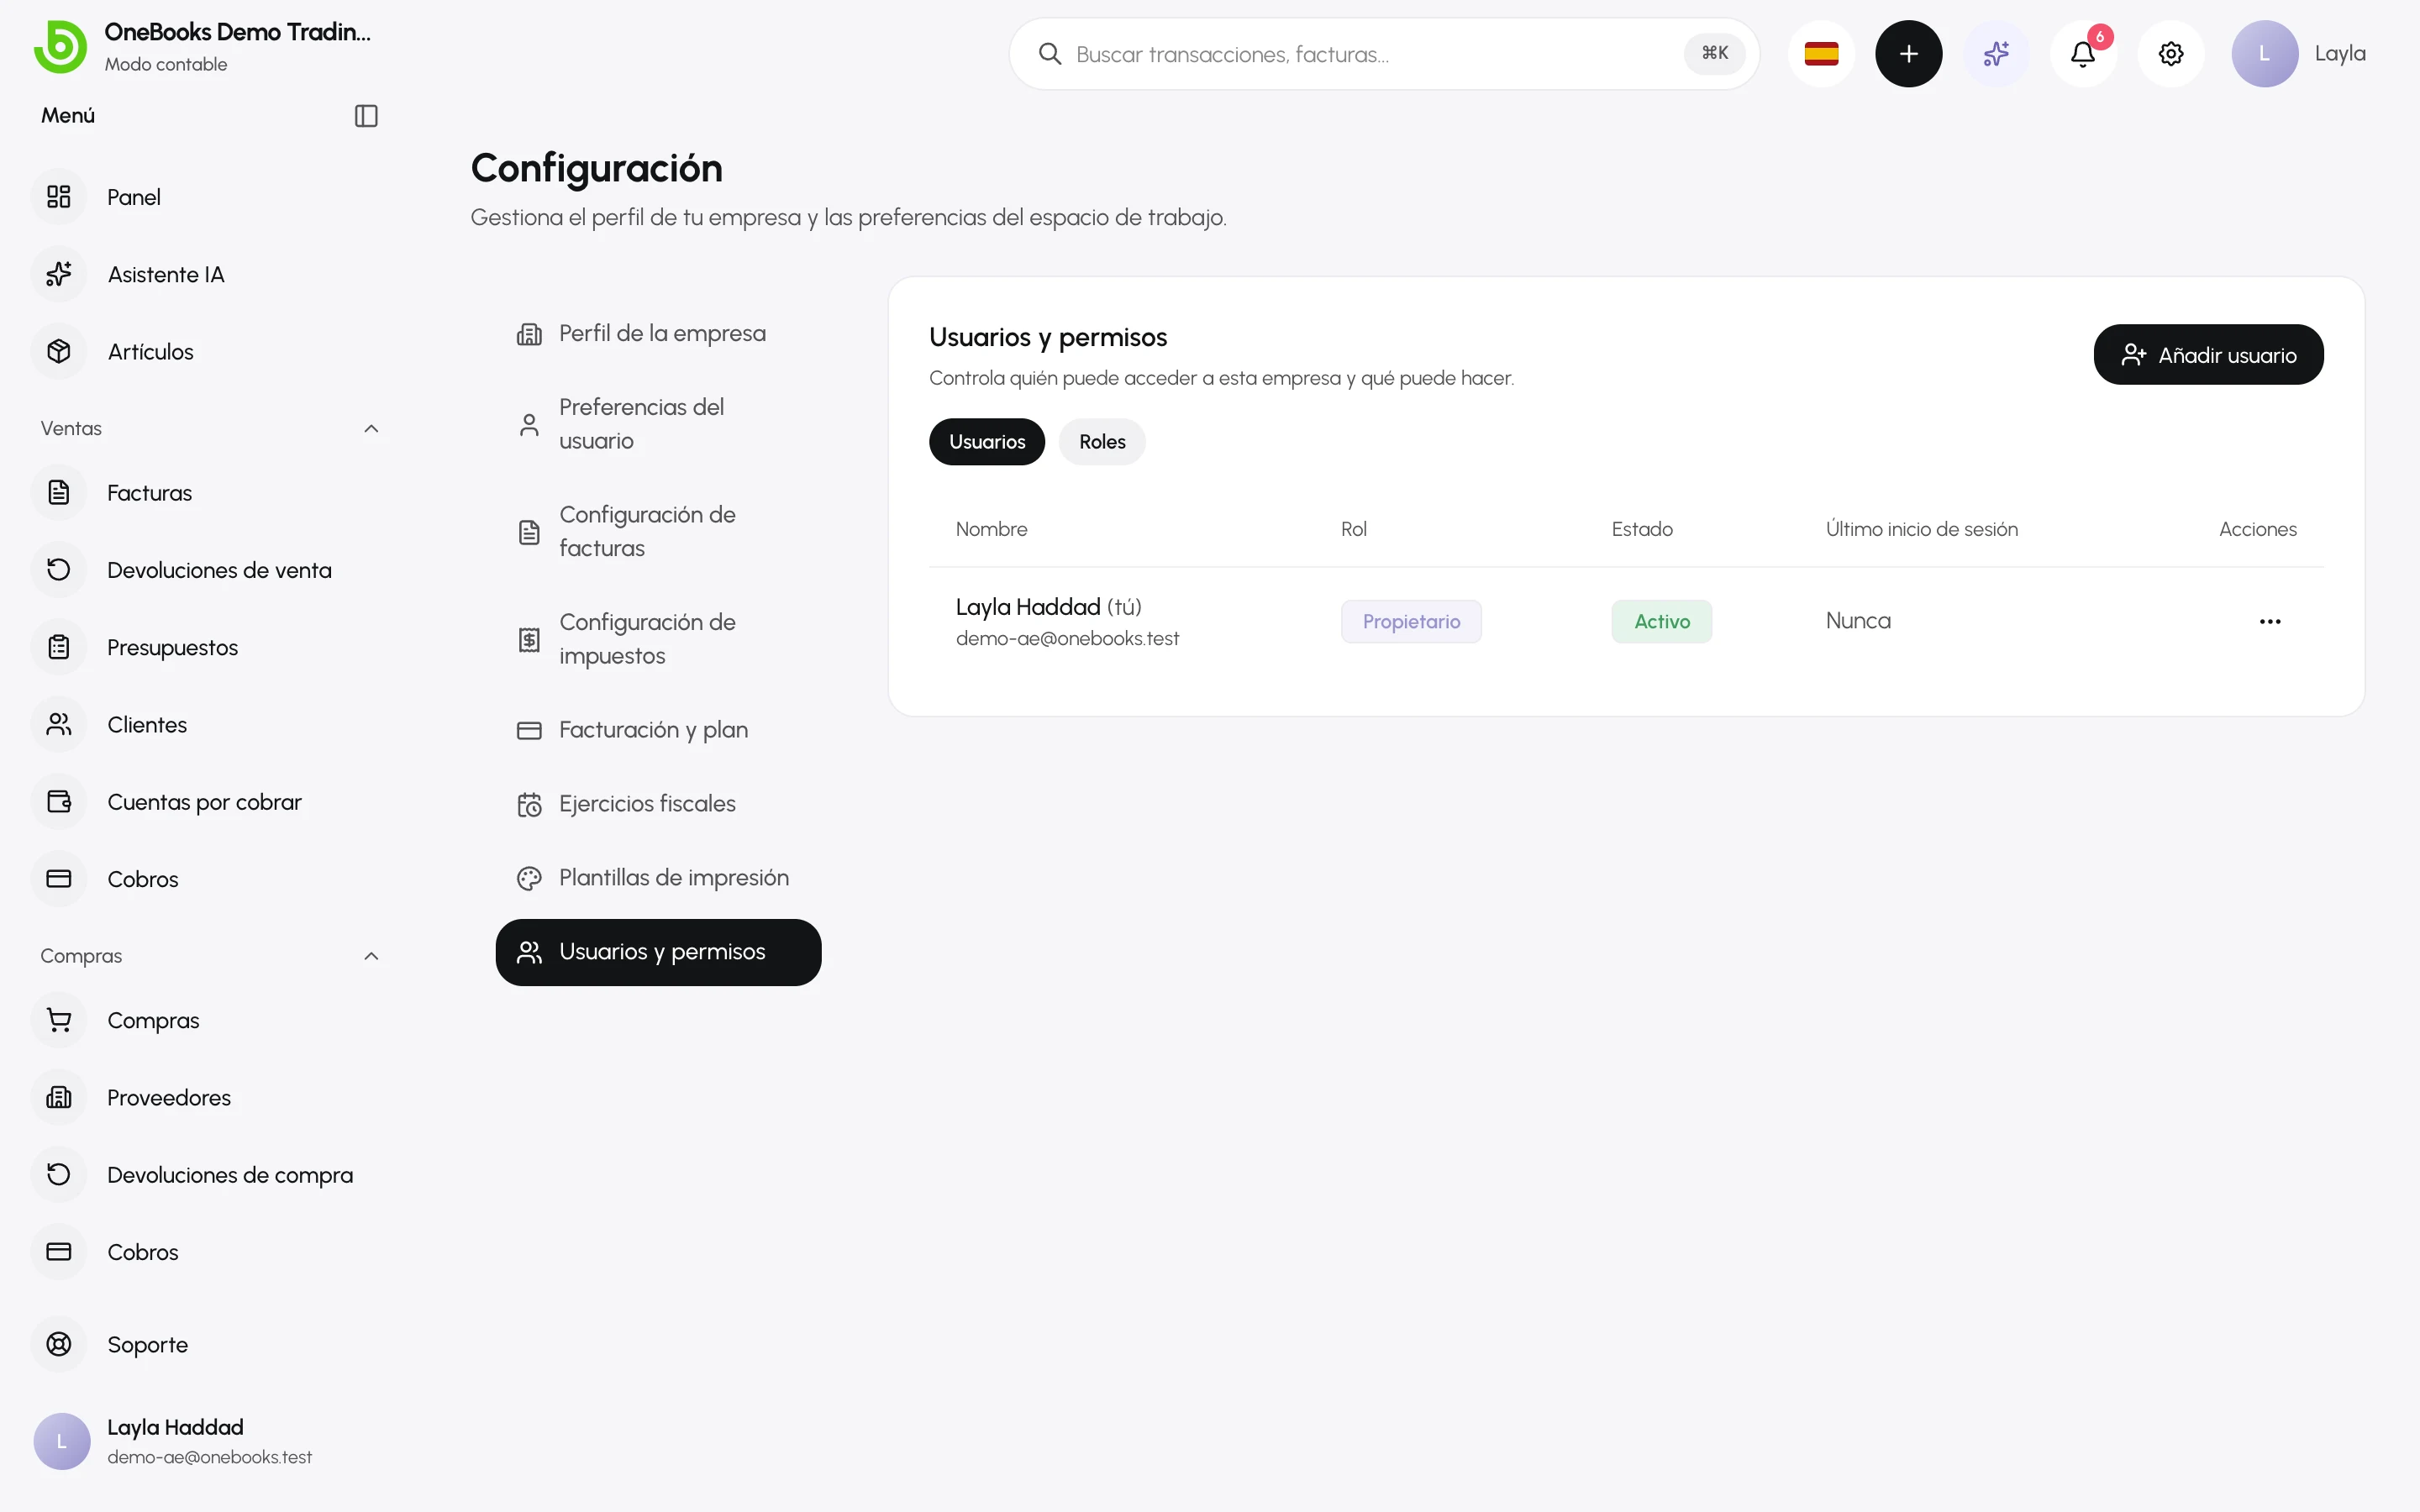Screen dimensions: 2420x1512
Task: Click the Añadir usuario button
Action: coord(2208,355)
